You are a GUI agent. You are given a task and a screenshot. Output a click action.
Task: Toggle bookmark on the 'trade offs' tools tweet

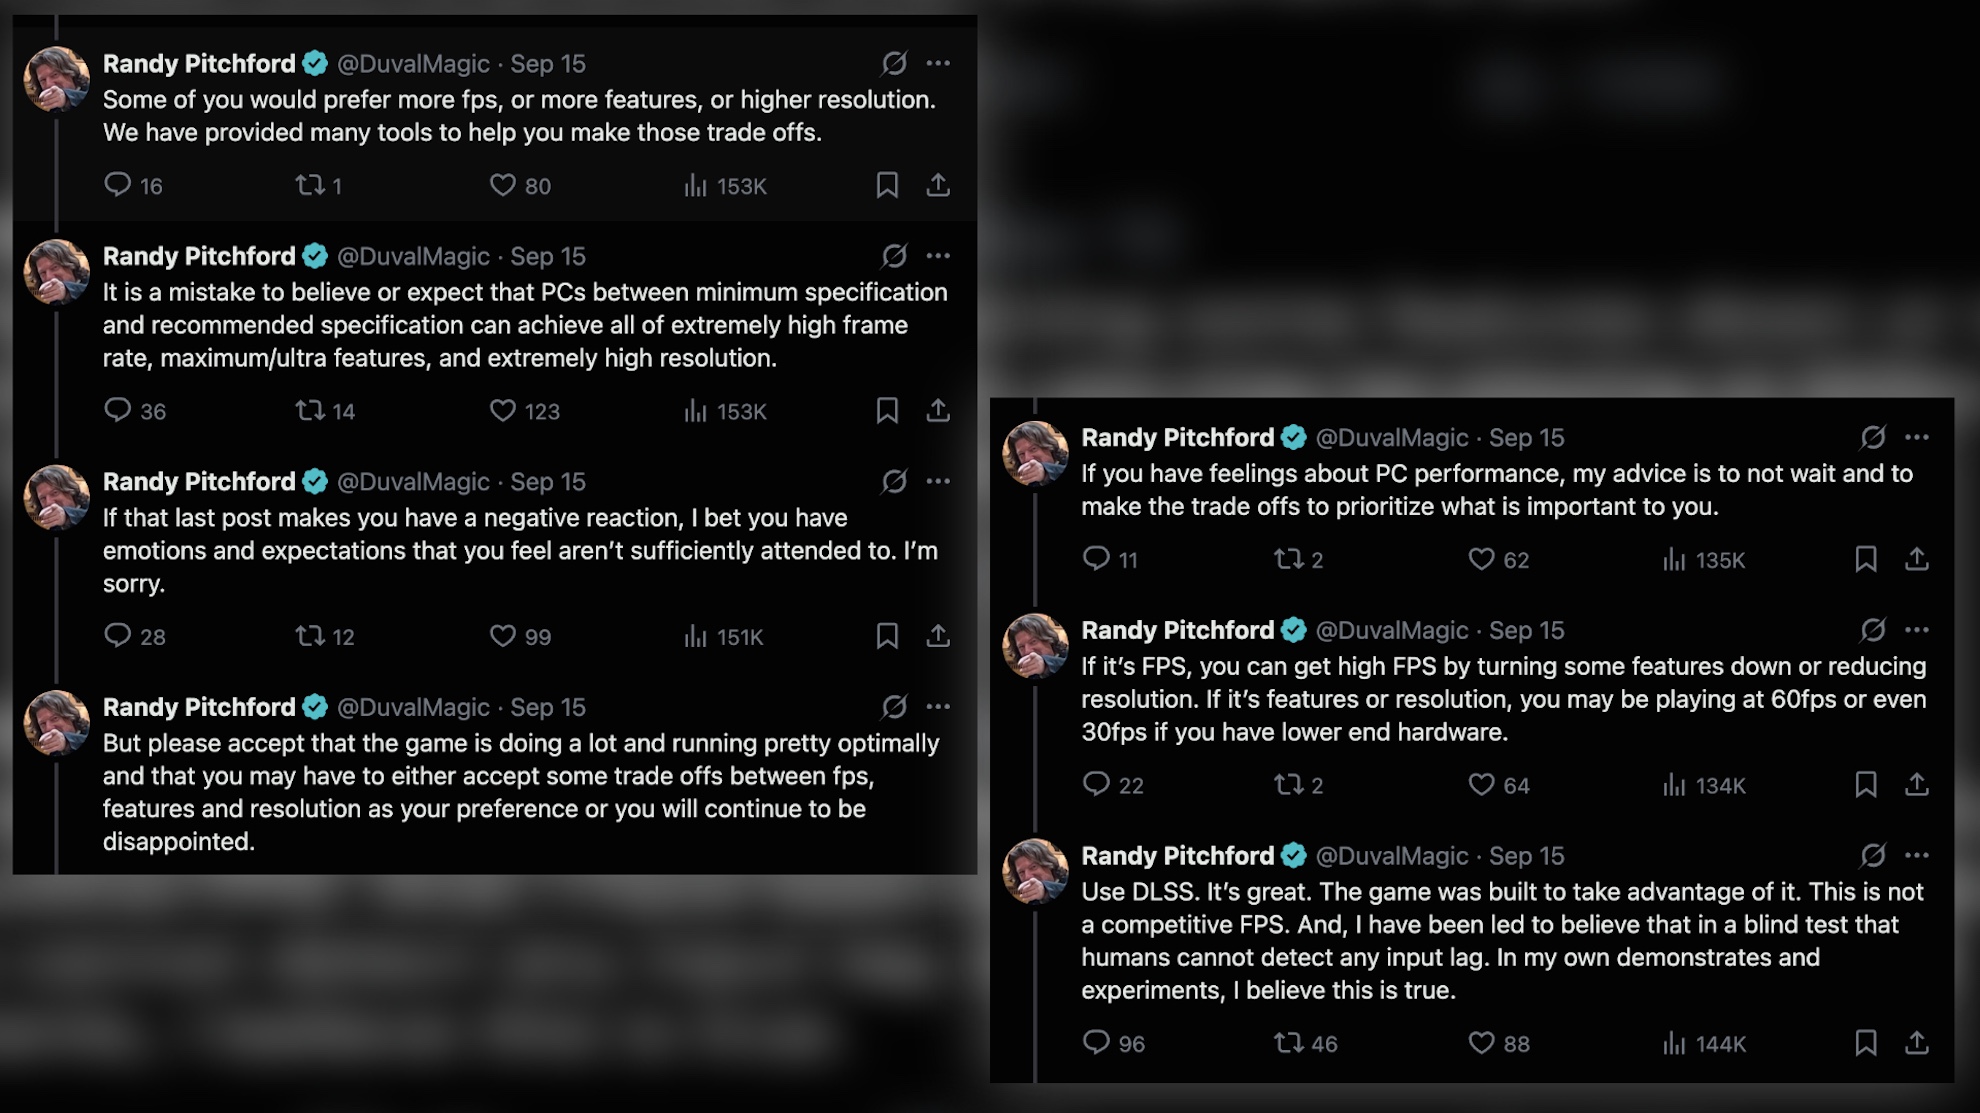887,185
